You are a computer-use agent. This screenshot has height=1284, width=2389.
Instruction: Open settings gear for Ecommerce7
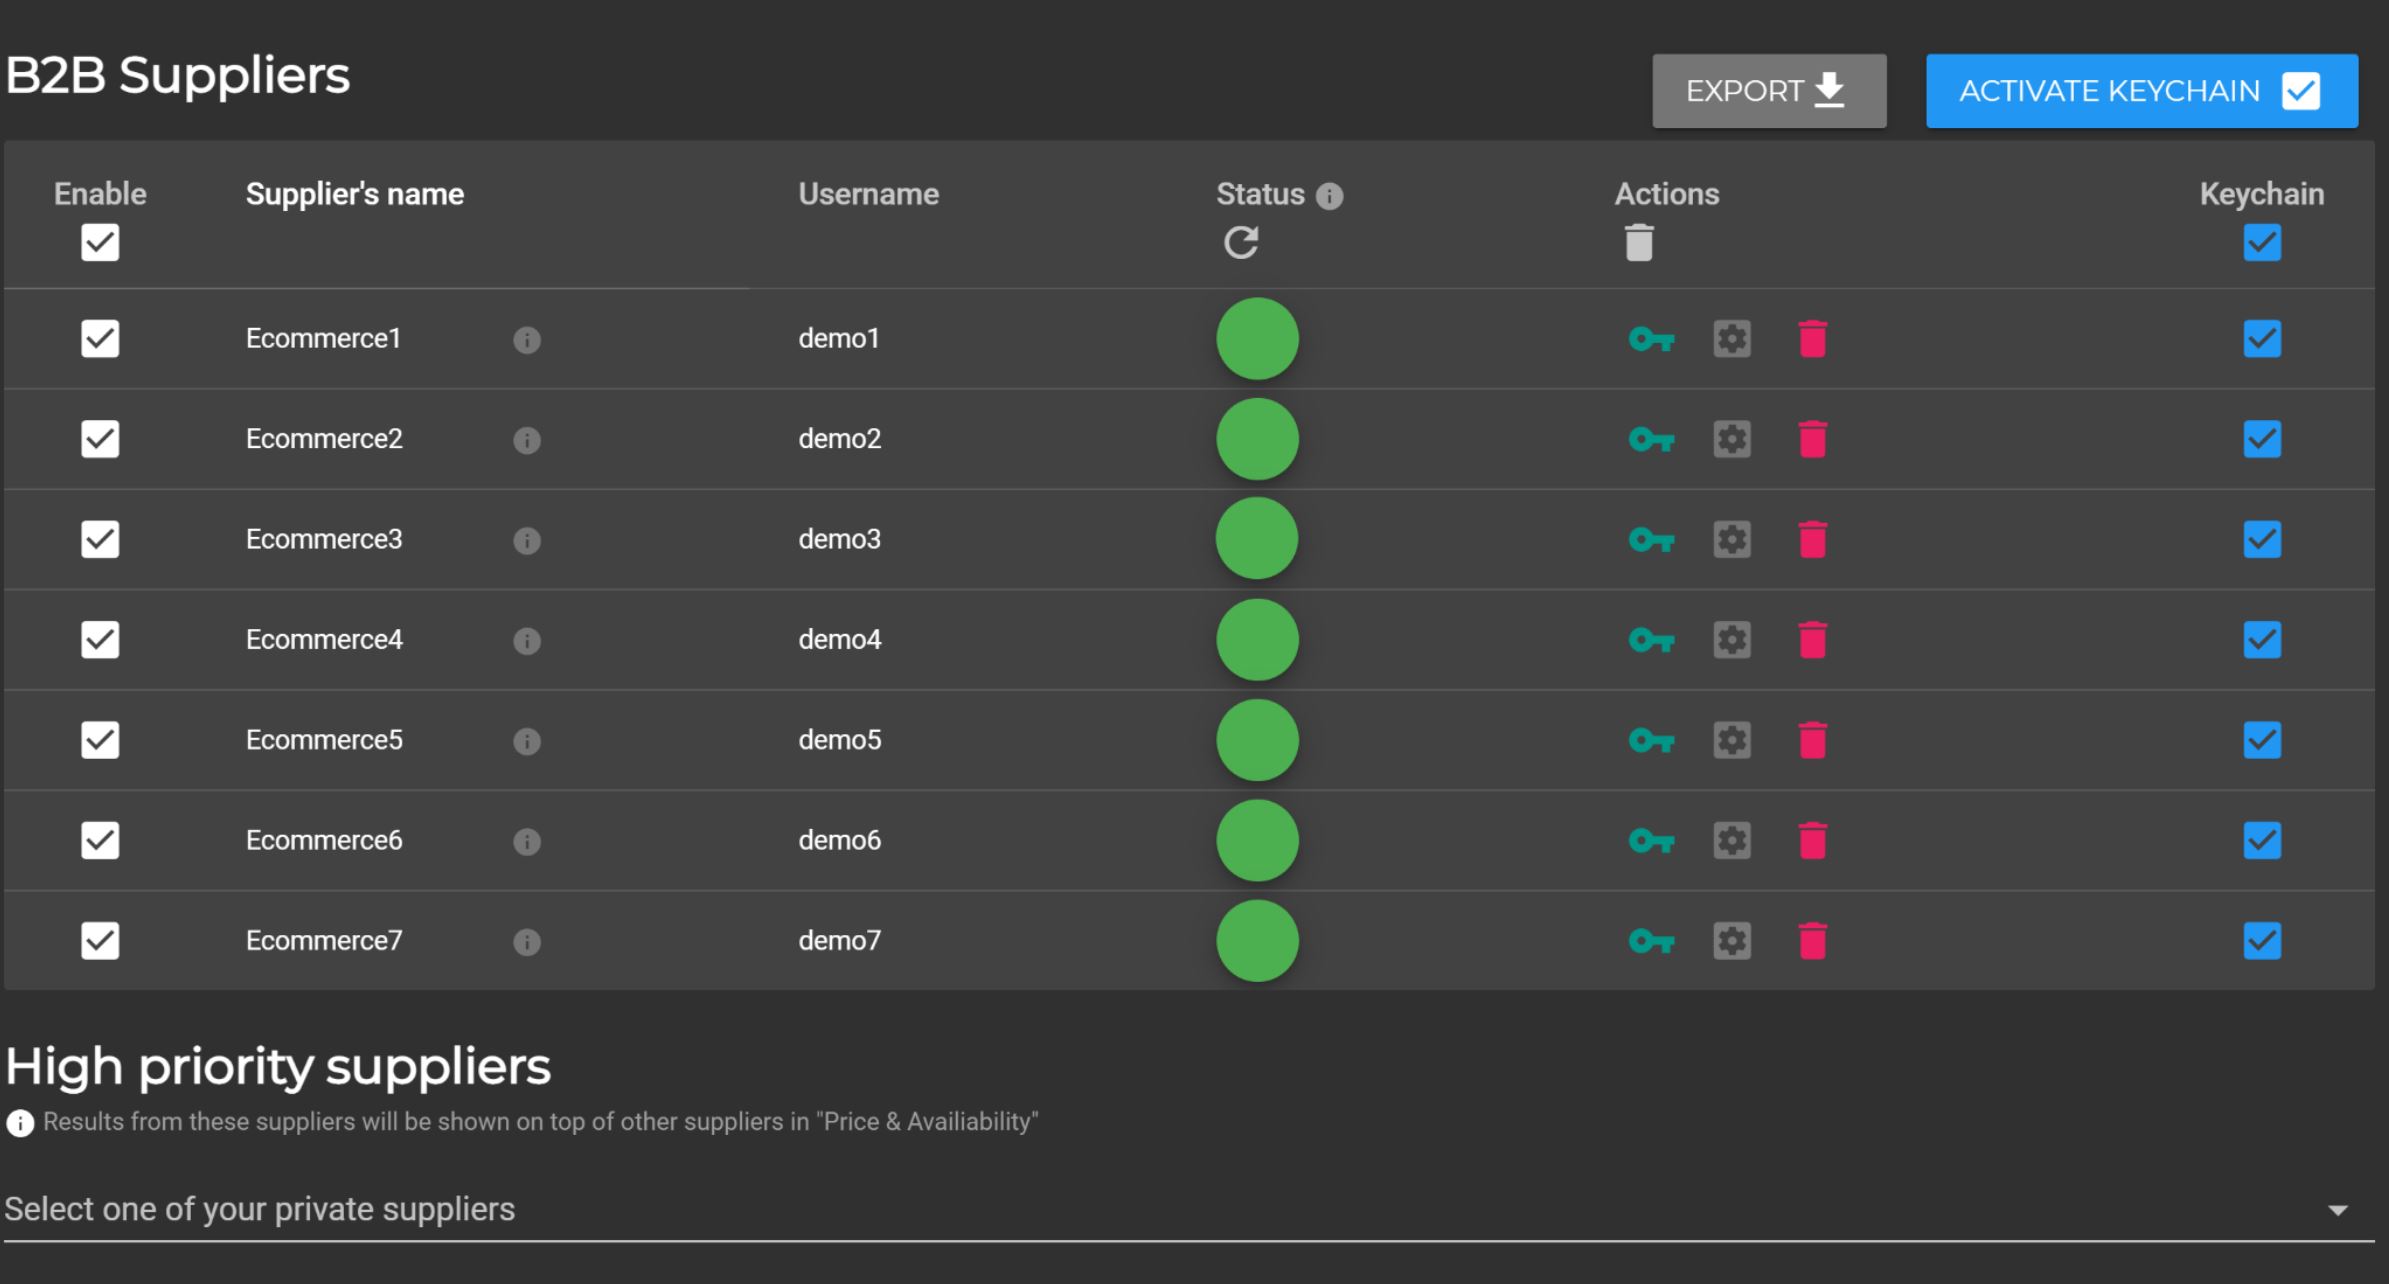[1732, 941]
